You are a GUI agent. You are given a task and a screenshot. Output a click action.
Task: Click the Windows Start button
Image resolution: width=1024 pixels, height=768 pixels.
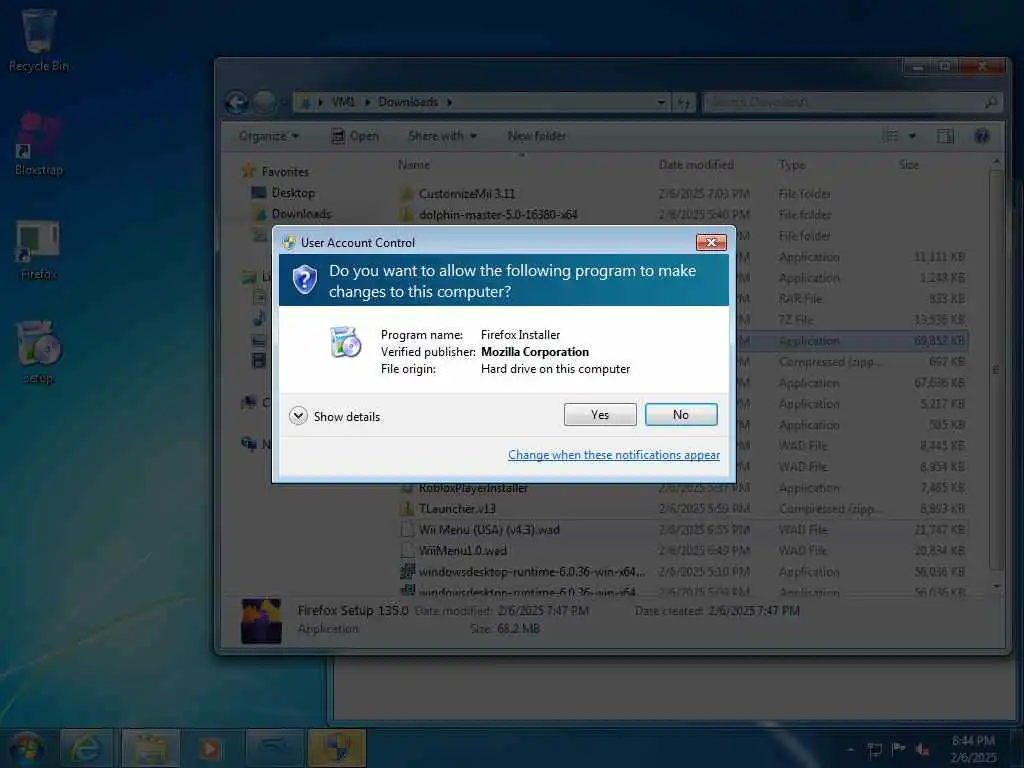coord(26,748)
